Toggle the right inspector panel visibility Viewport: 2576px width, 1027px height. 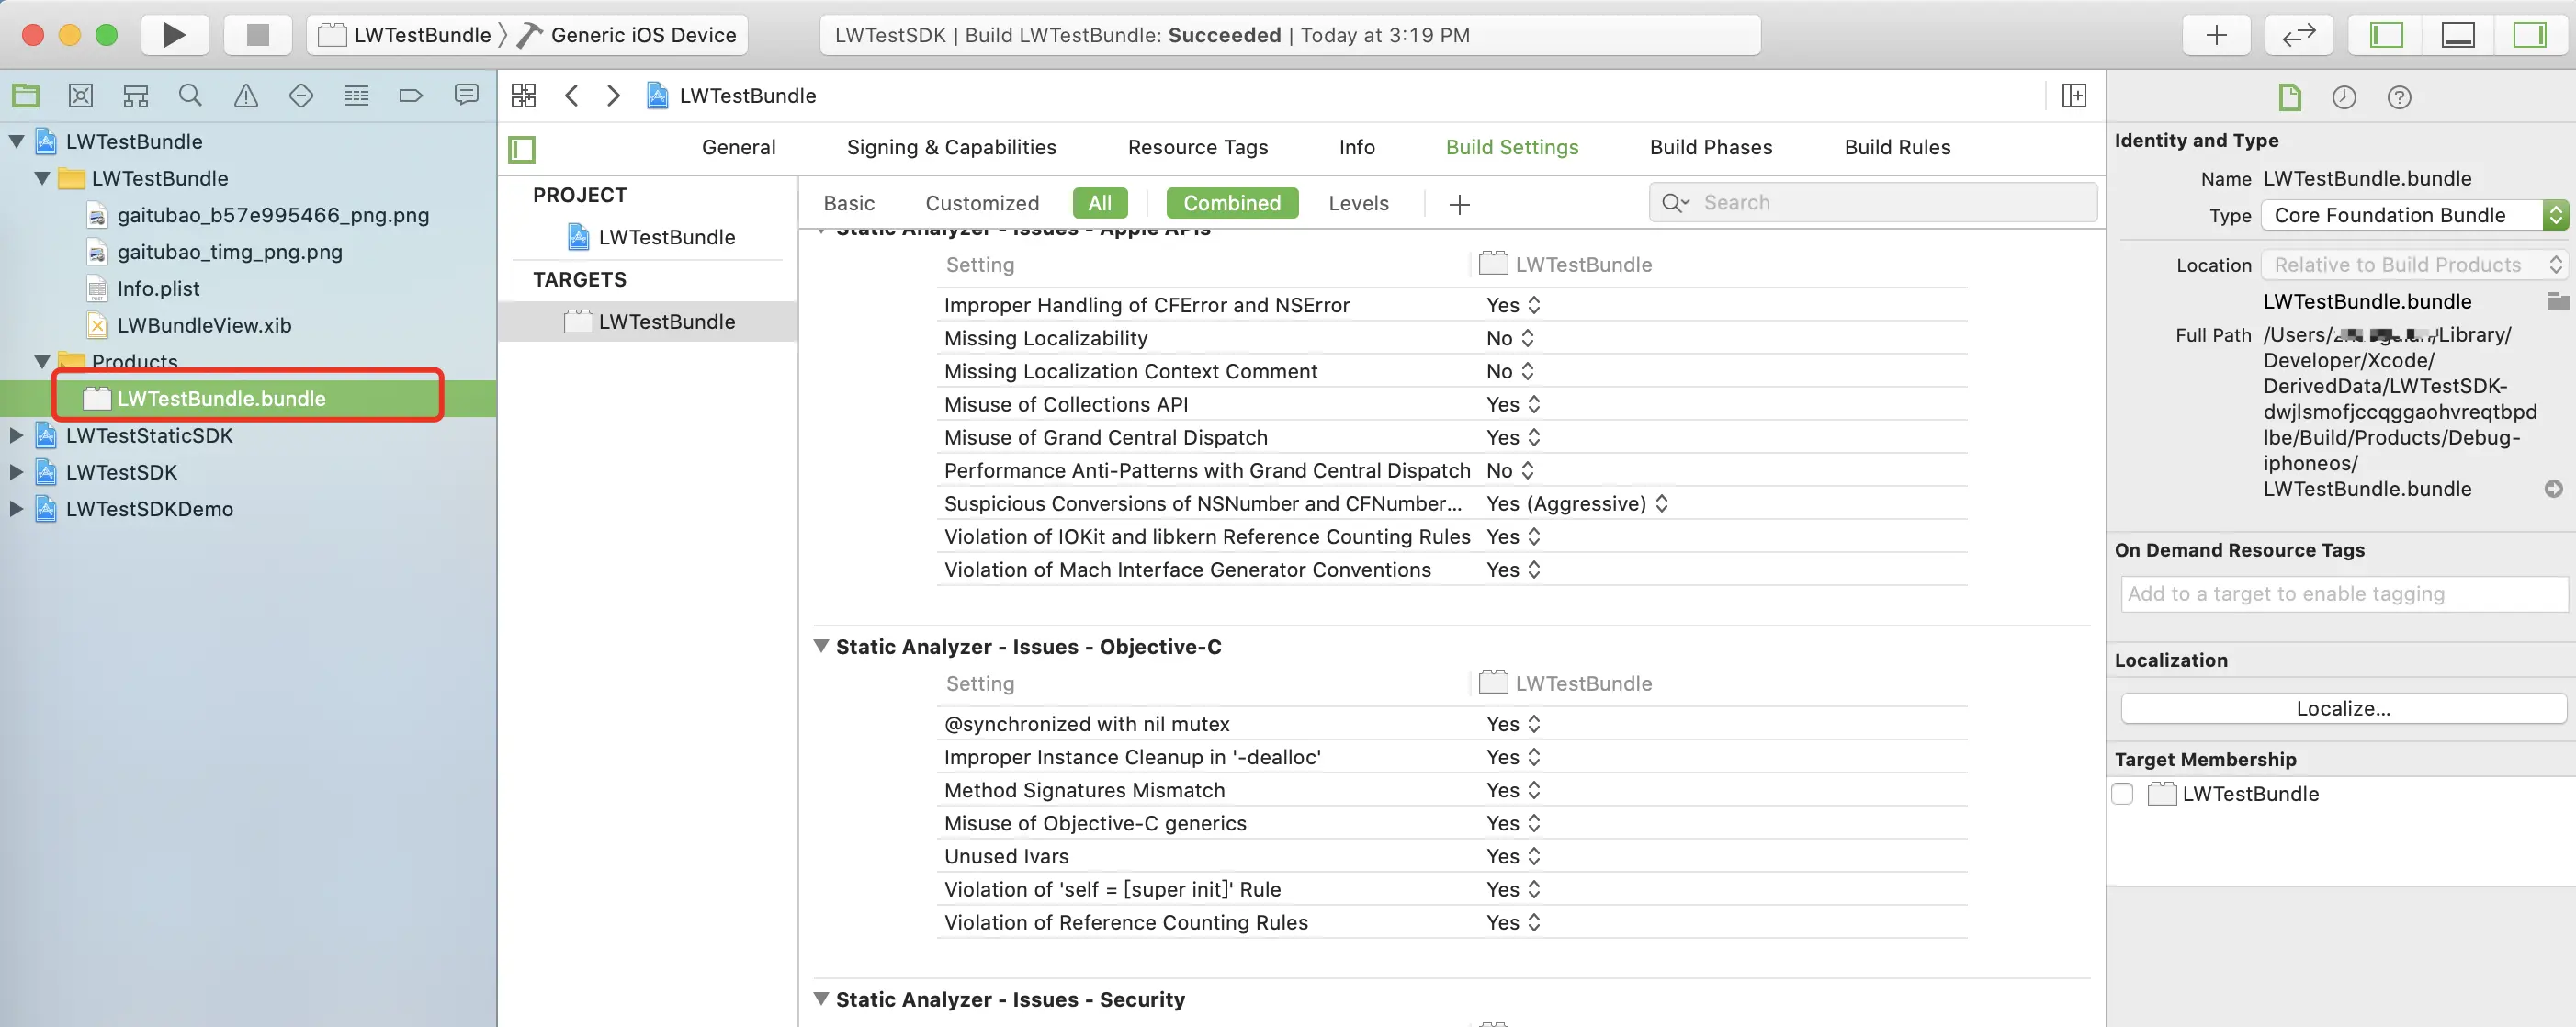click(x=2529, y=35)
